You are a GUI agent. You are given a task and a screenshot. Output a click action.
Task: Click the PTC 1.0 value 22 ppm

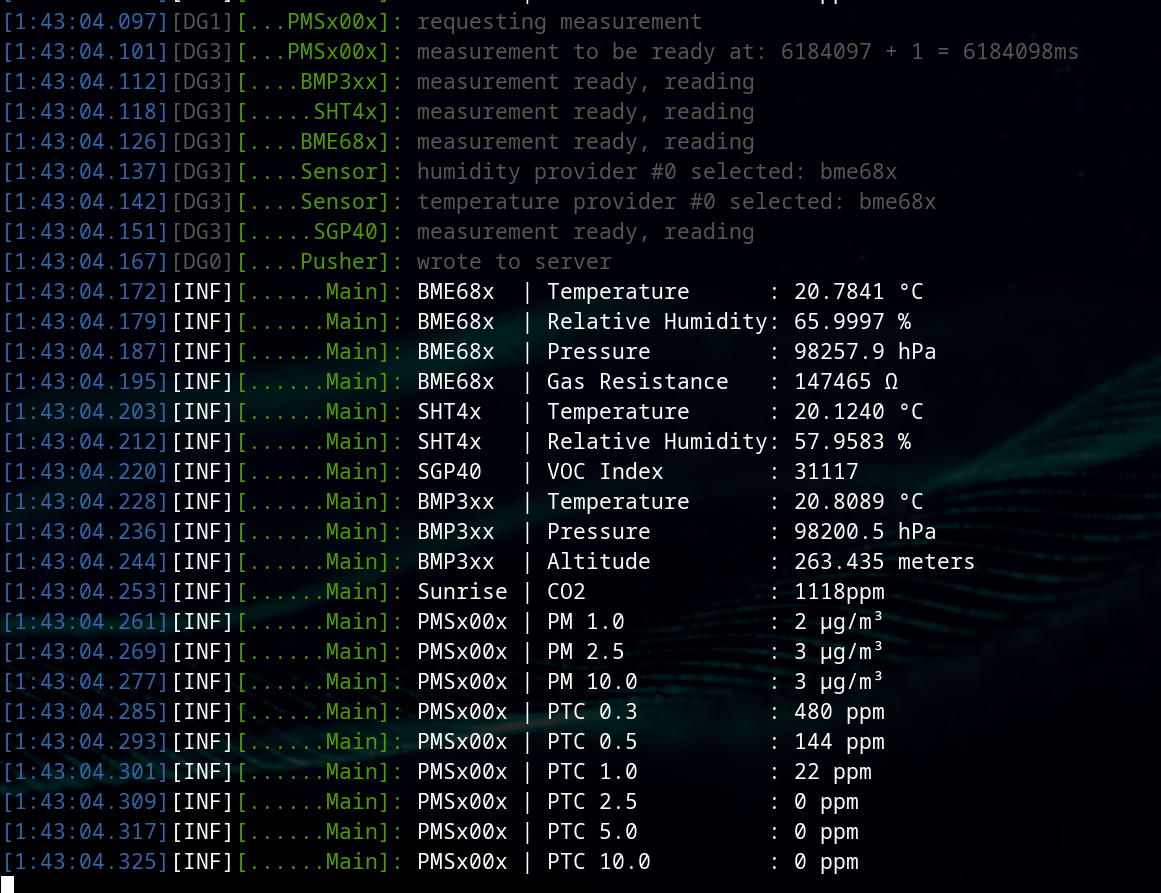coord(833,772)
